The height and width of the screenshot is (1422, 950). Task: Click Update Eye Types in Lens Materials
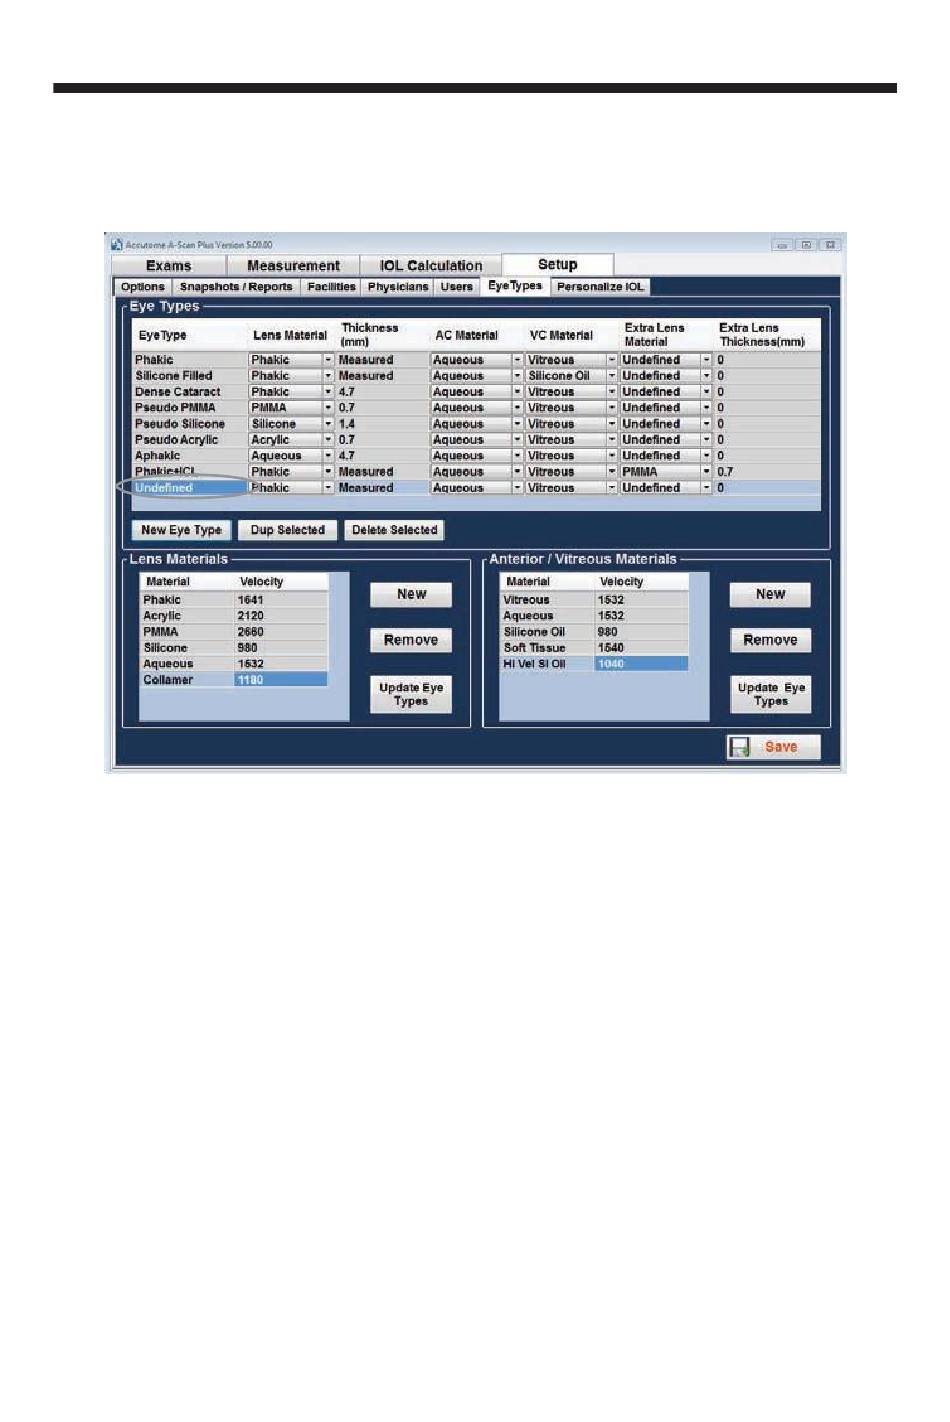point(411,694)
